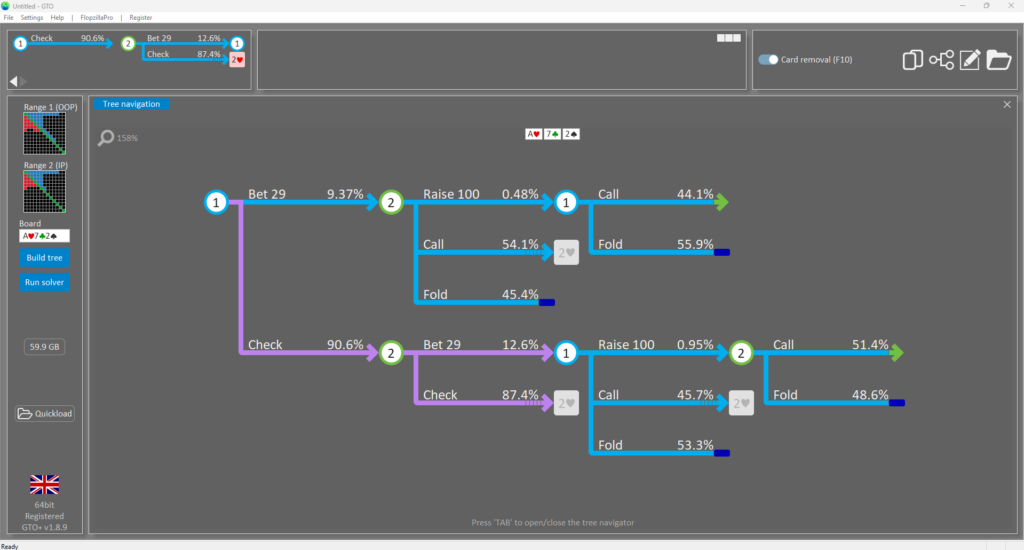Click the Build tree button
The height and width of the screenshot is (550, 1024).
coord(44,257)
